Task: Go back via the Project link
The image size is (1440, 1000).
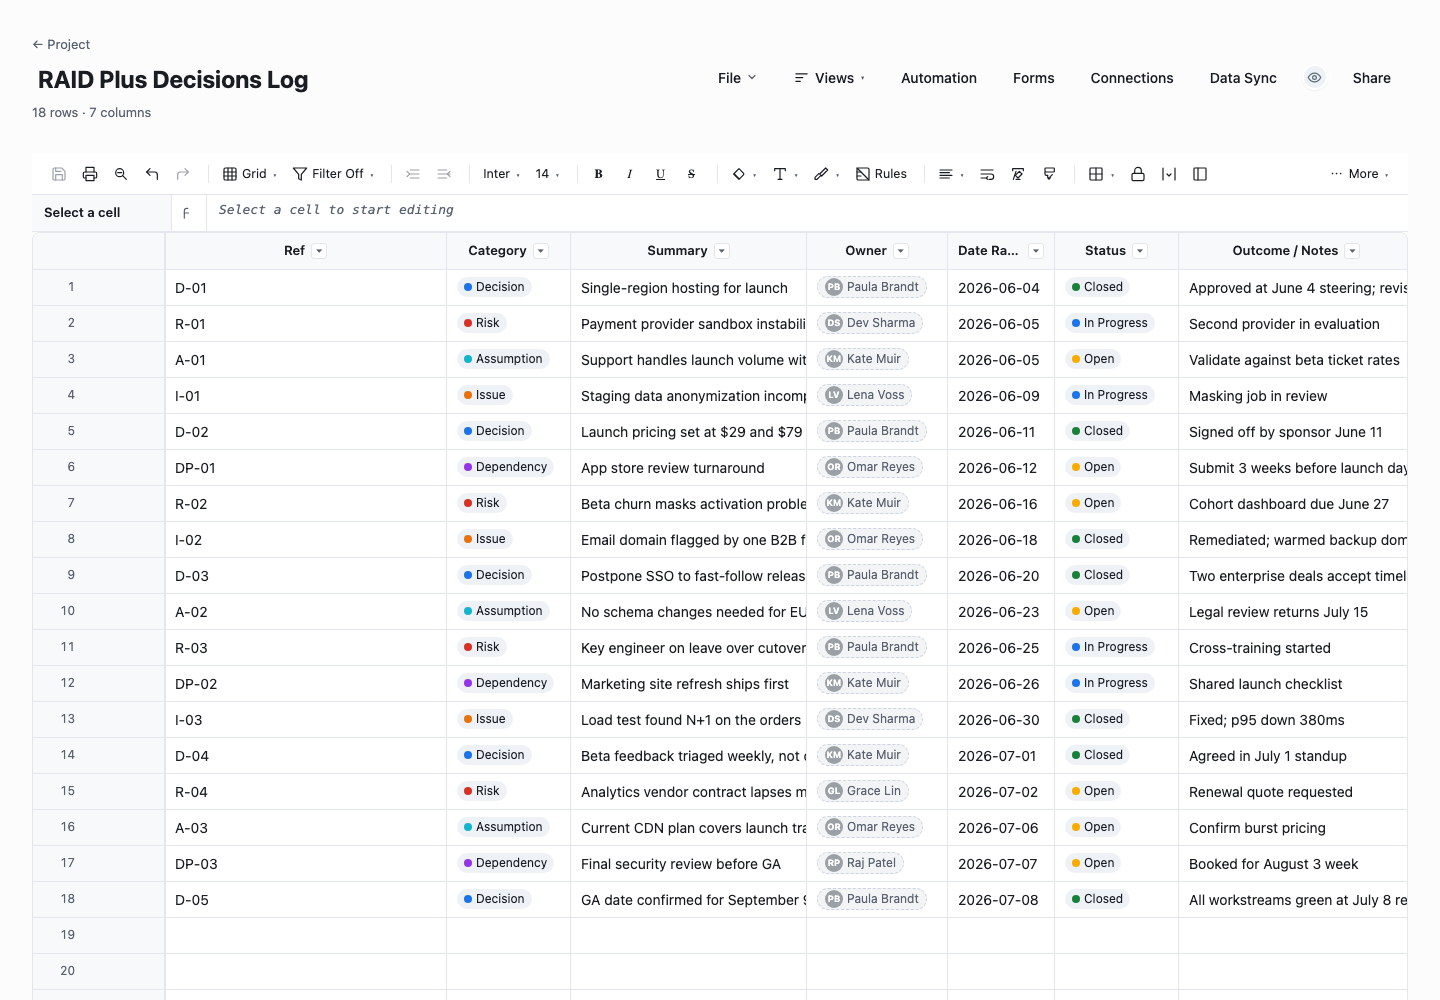Action: tap(61, 44)
